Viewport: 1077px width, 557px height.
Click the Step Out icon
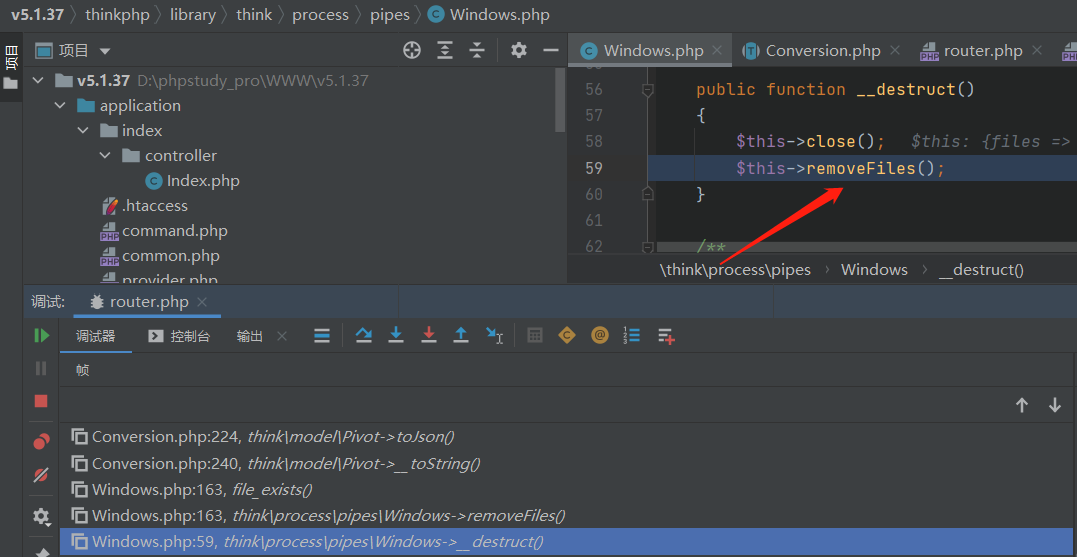462,335
